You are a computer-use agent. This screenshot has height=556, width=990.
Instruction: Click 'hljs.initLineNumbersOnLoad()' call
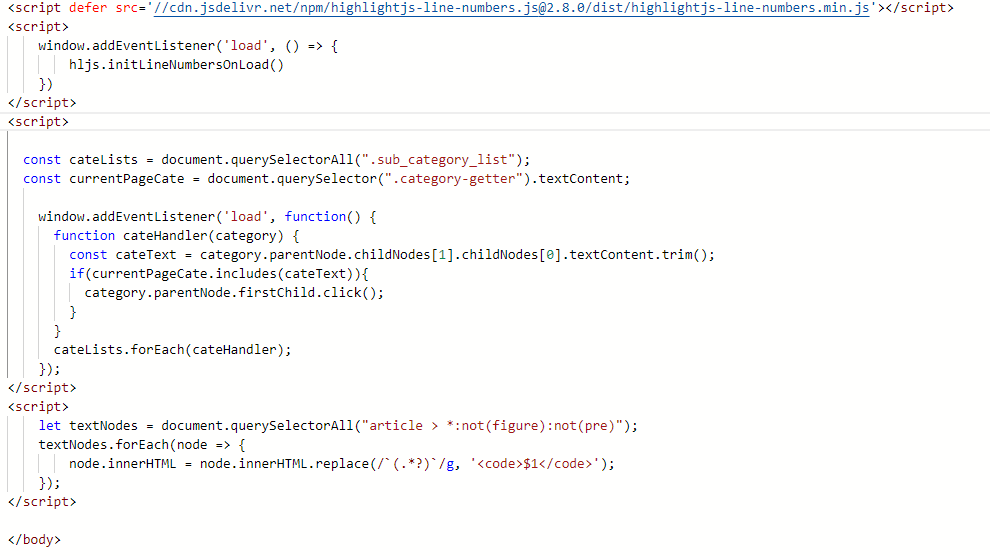[x=177, y=65]
